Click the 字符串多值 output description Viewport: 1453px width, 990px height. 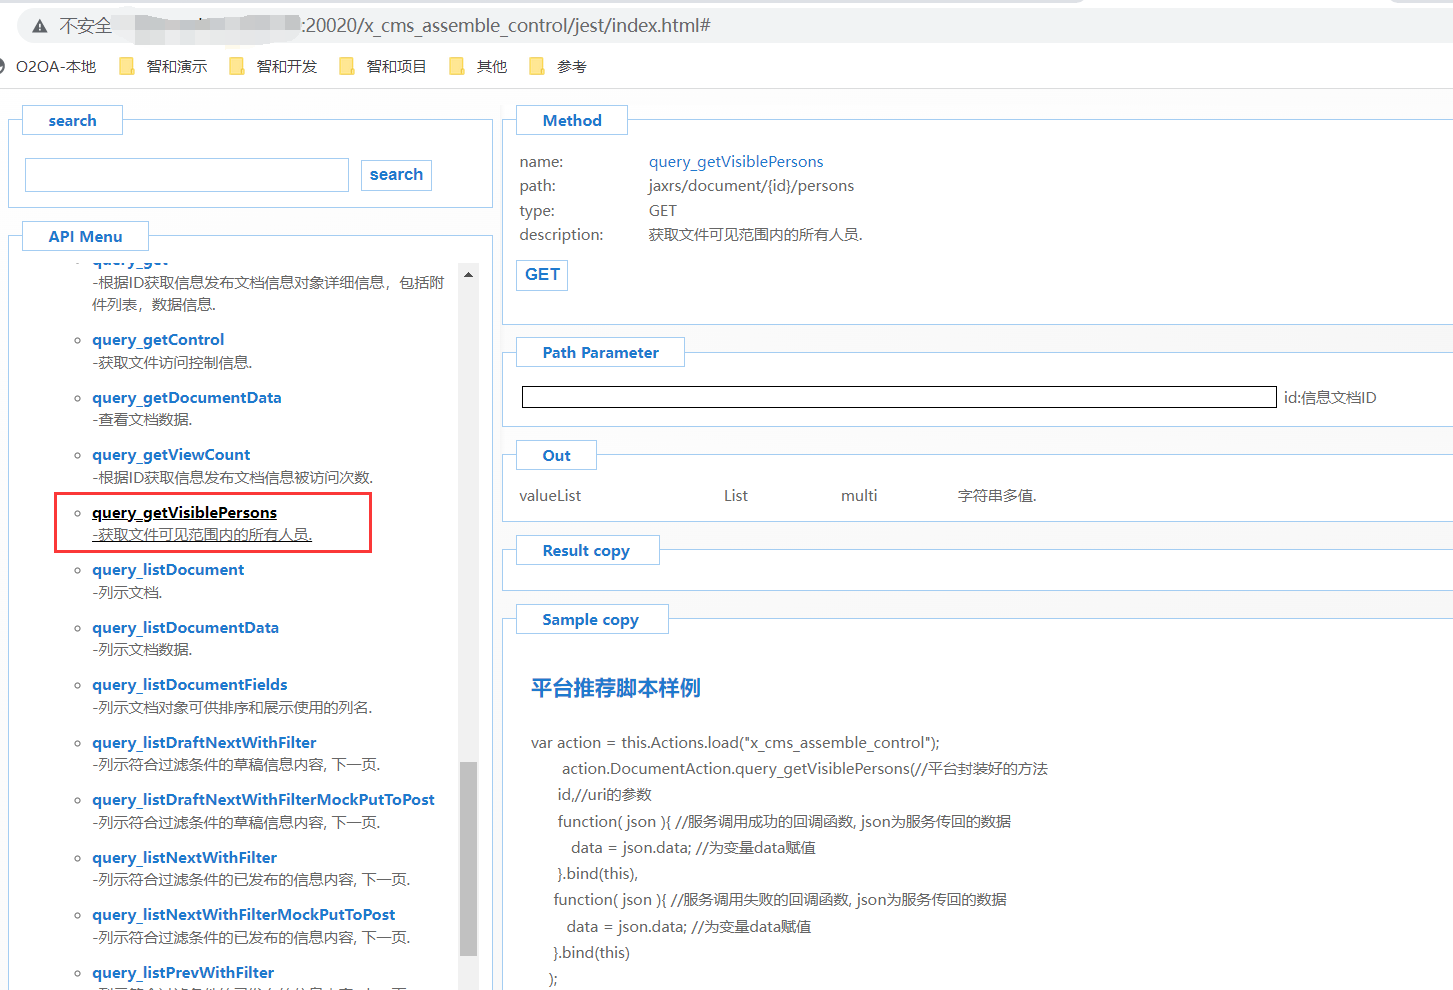tap(997, 496)
